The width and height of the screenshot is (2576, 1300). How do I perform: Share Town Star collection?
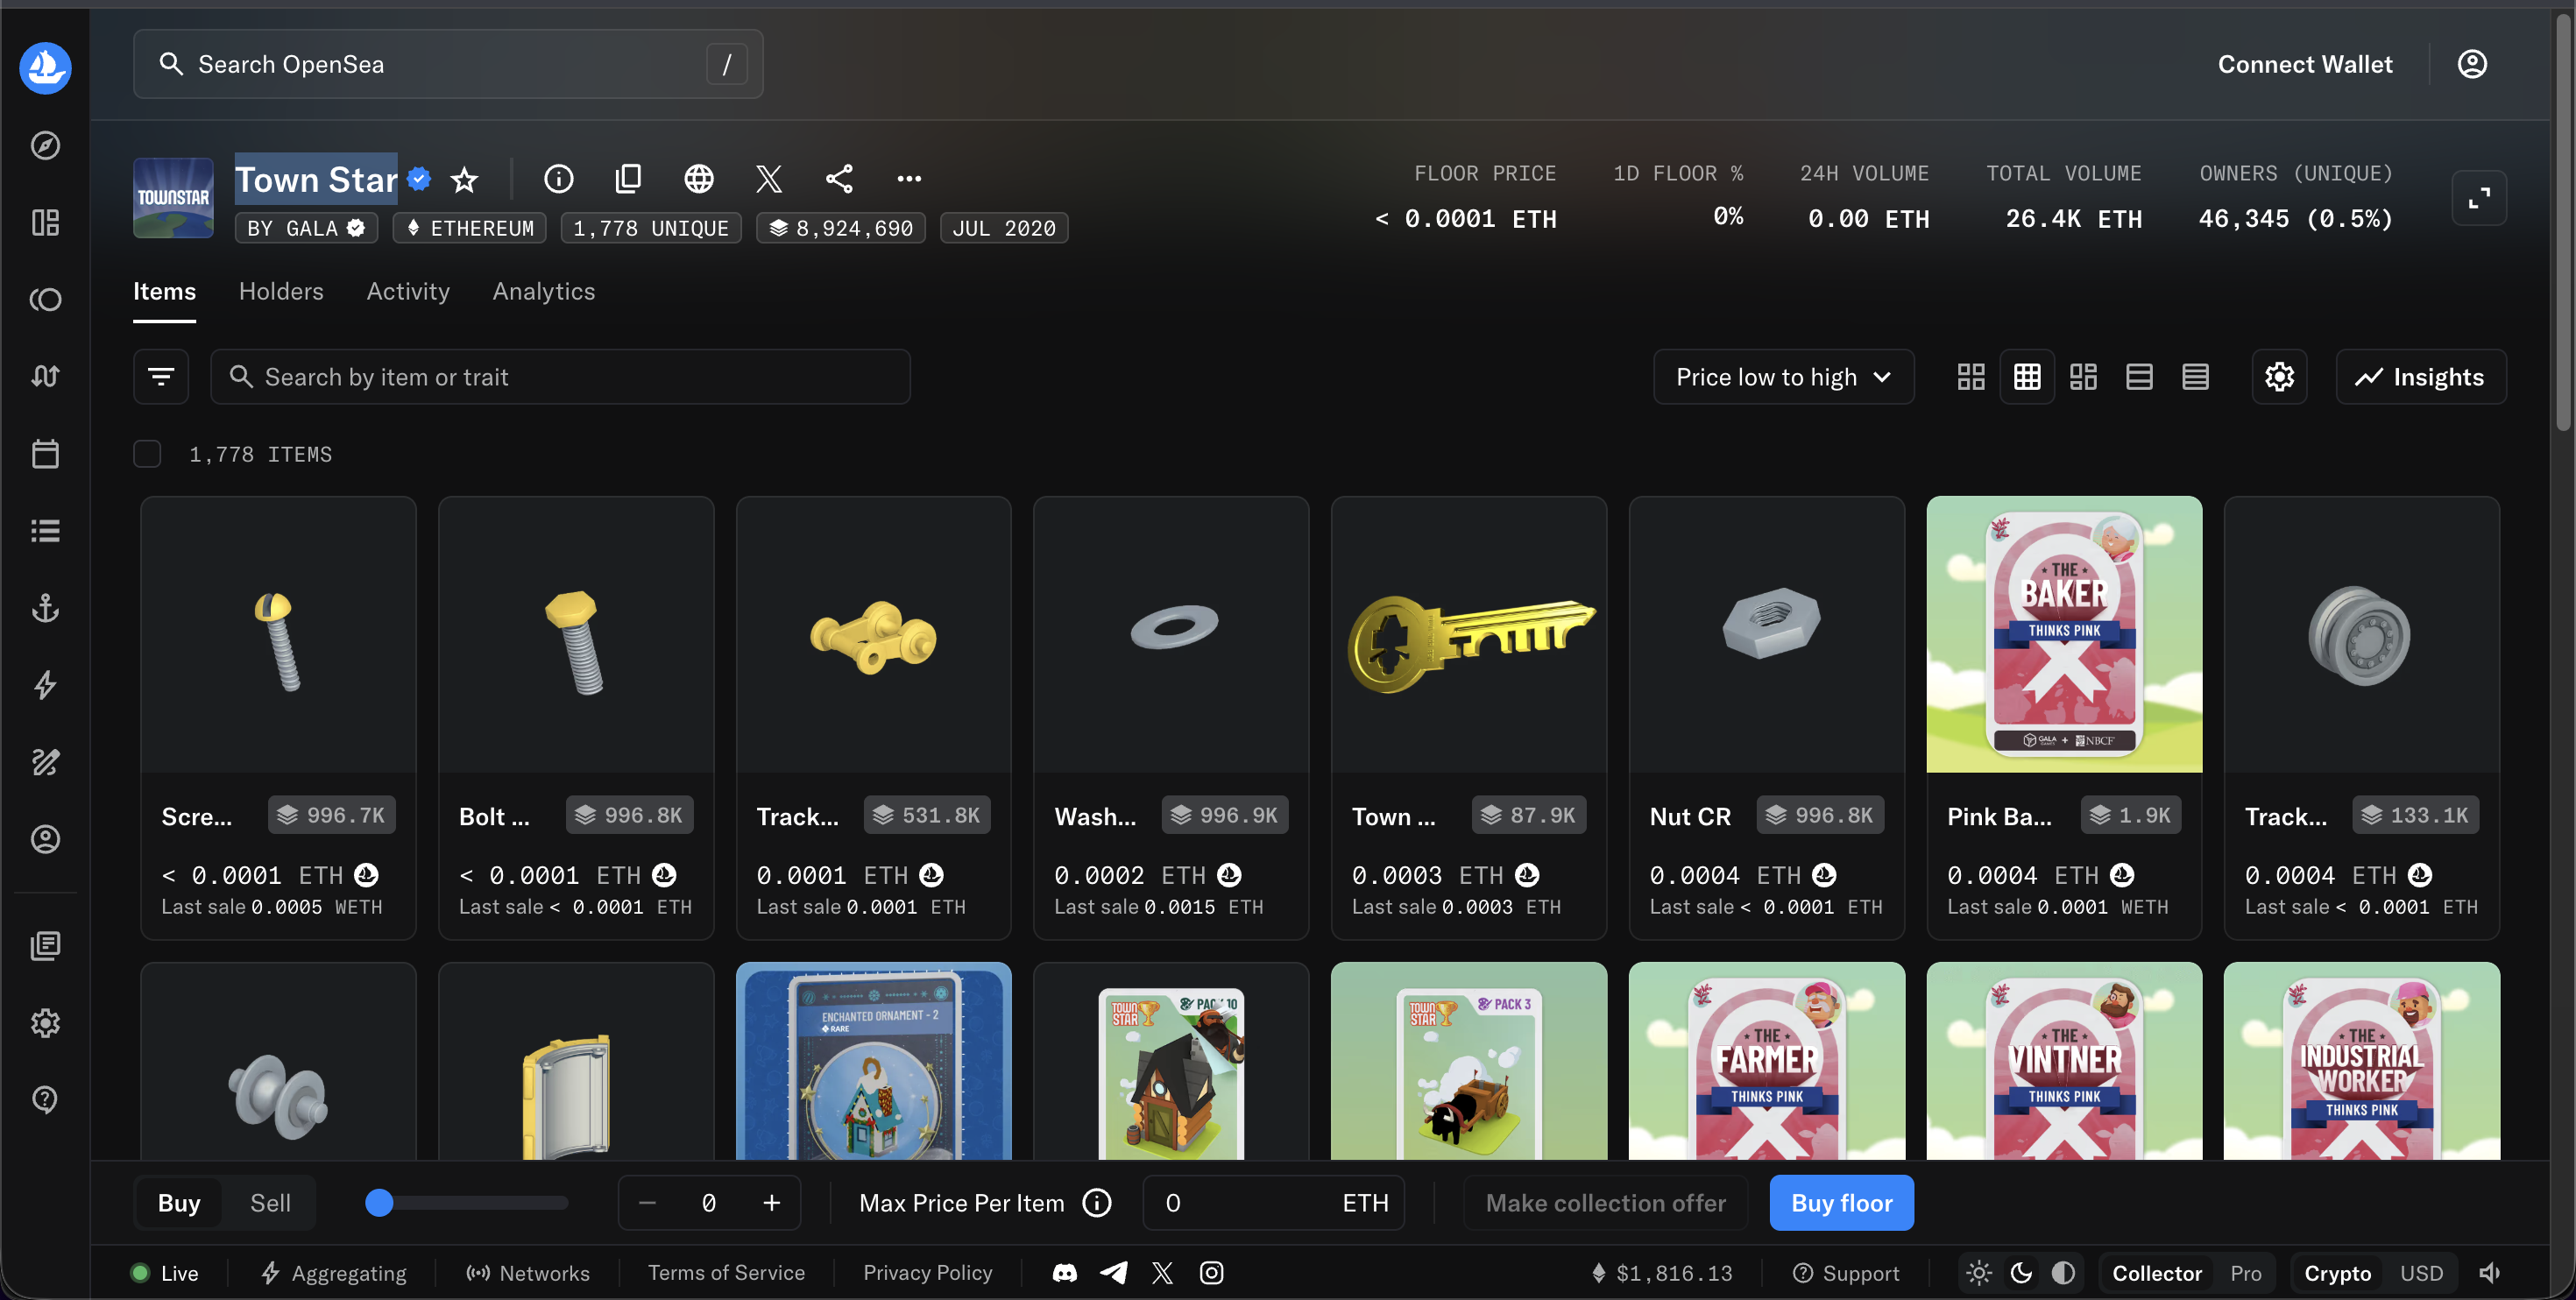click(839, 179)
